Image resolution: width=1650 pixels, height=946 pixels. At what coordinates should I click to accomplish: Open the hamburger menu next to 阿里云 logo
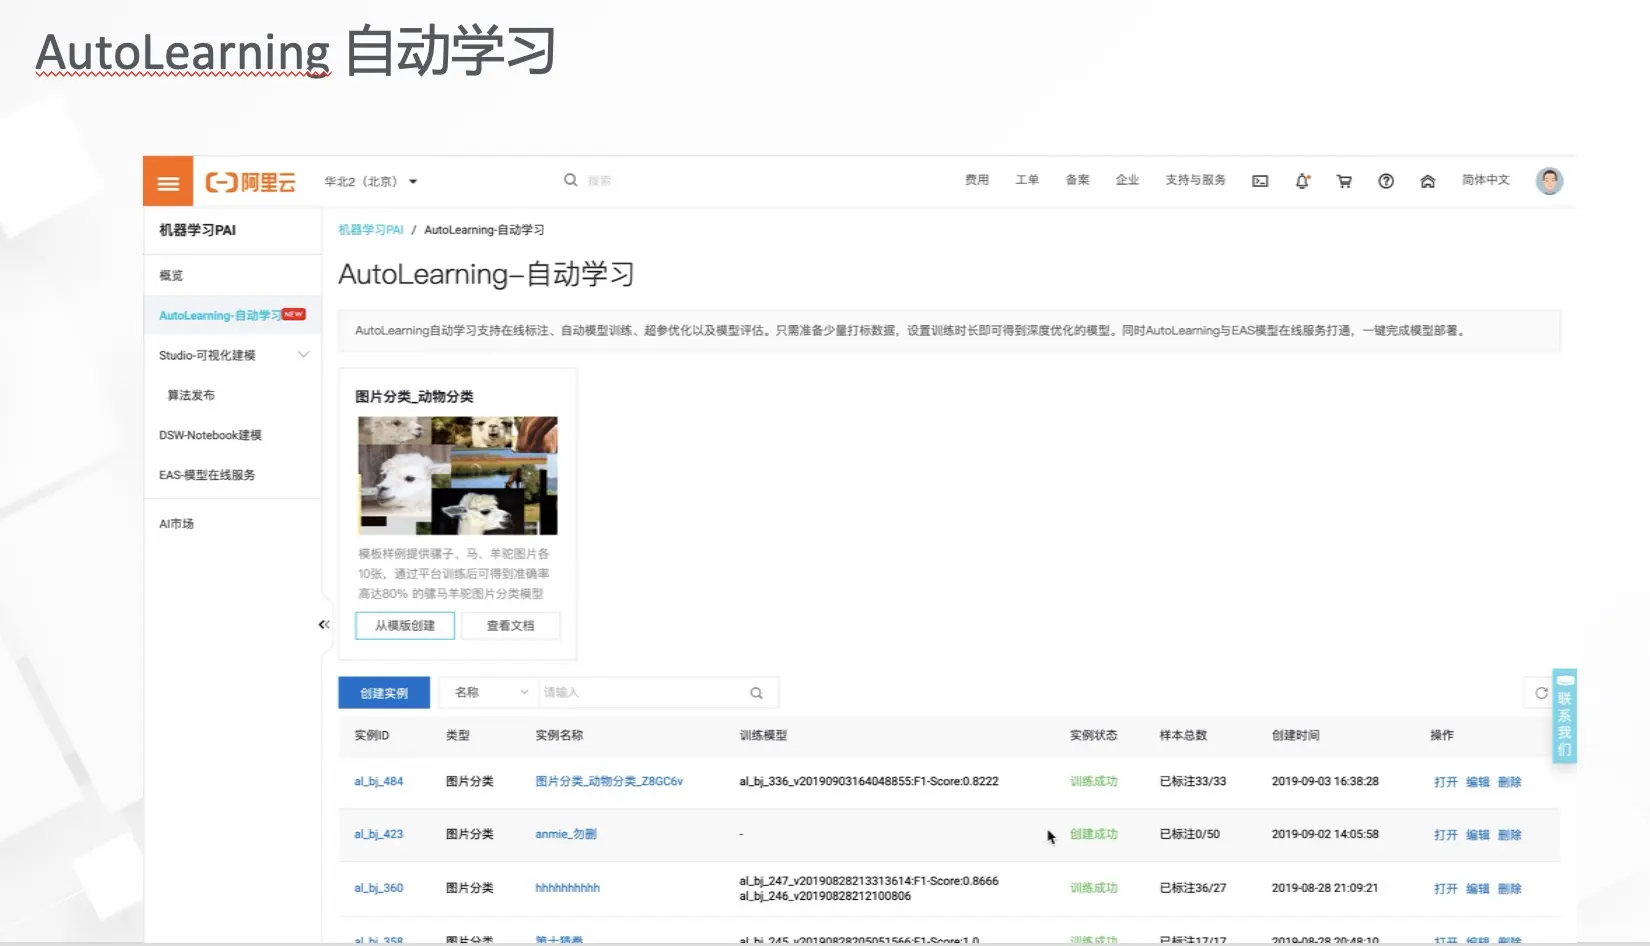coord(167,181)
